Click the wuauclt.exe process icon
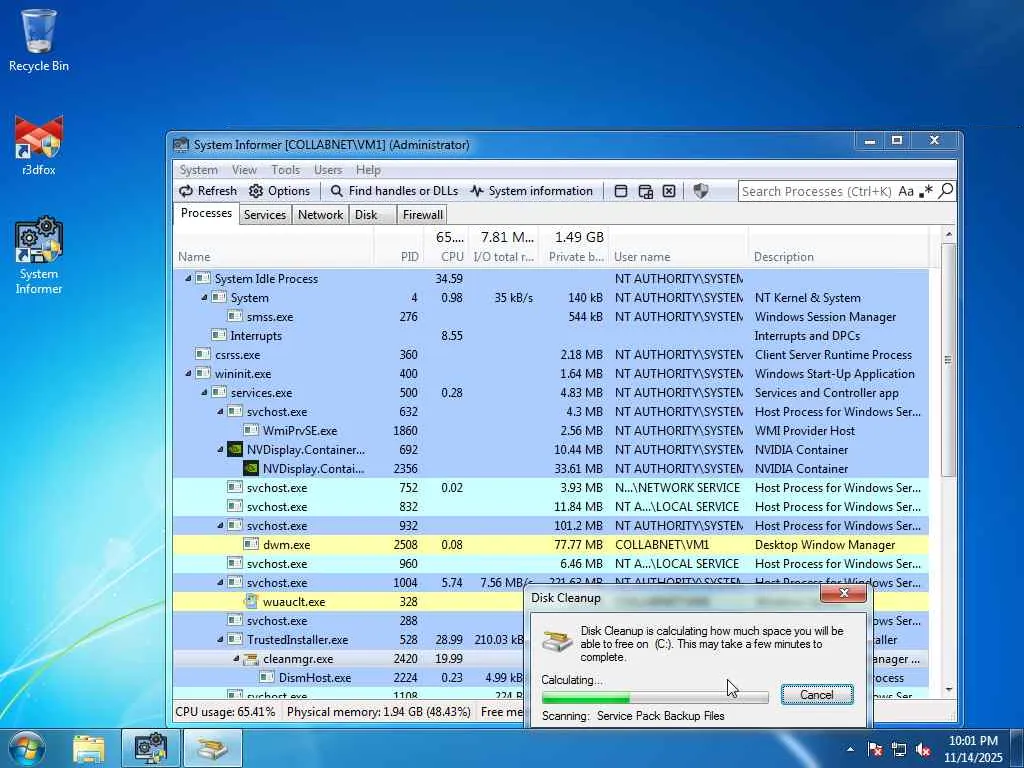This screenshot has height=768, width=1024. (x=251, y=601)
